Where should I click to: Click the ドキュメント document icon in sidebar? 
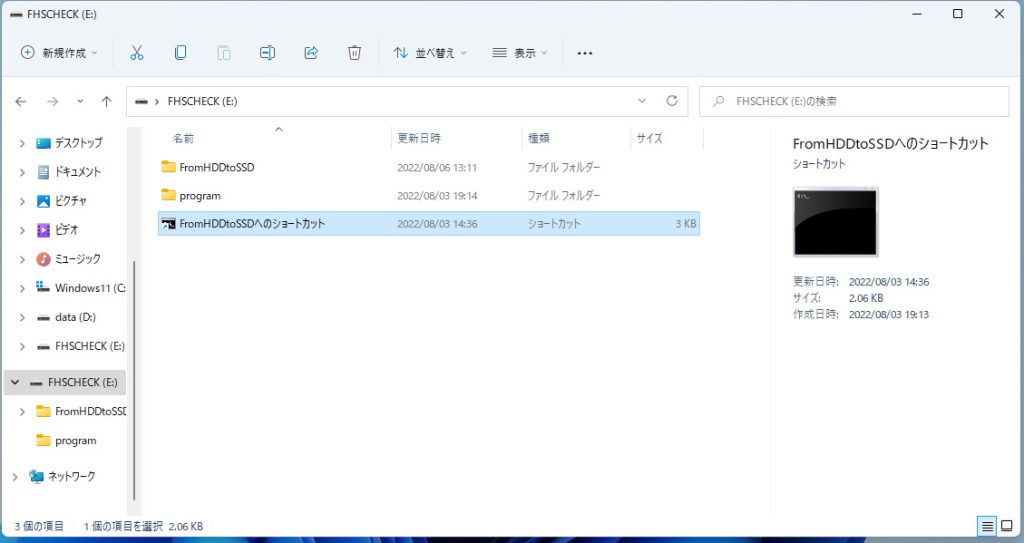point(43,172)
